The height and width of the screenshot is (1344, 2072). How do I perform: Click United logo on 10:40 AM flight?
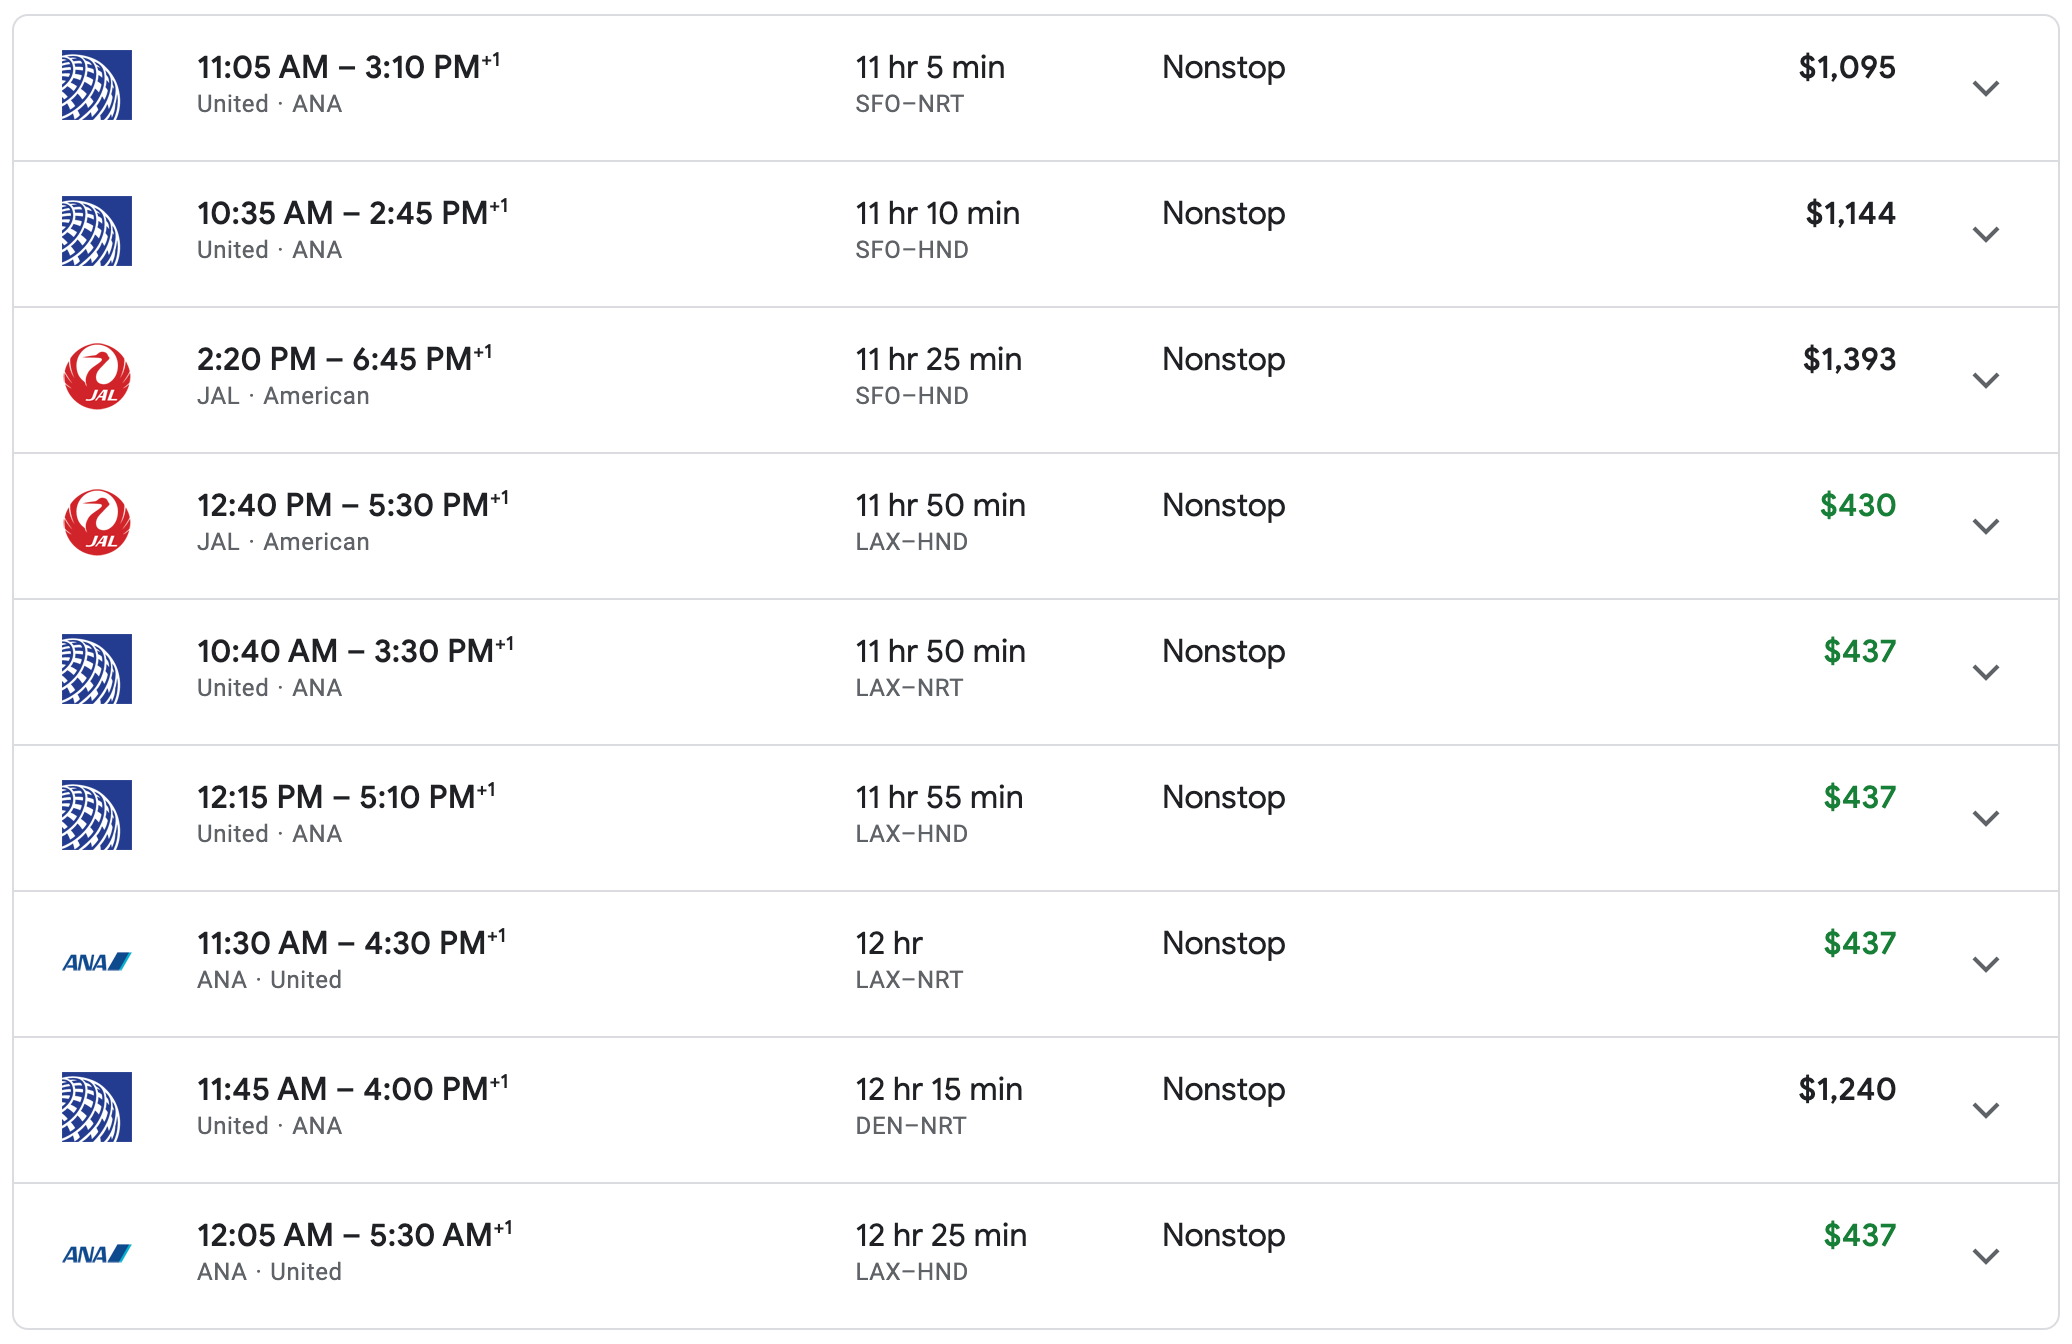[96, 669]
